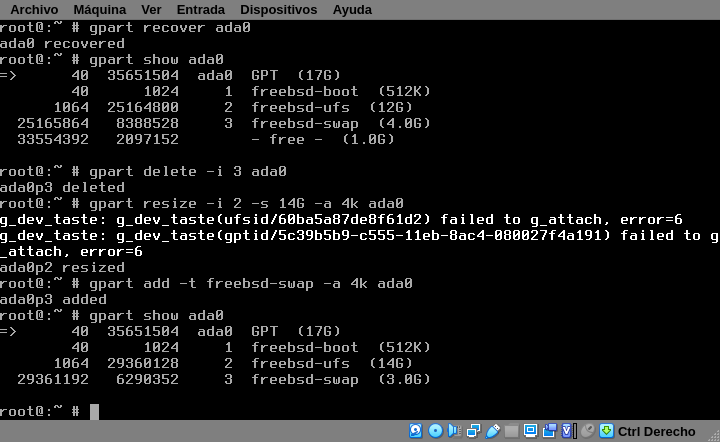The height and width of the screenshot is (442, 720).
Task: Click the optical disc status icon
Action: 435,431
